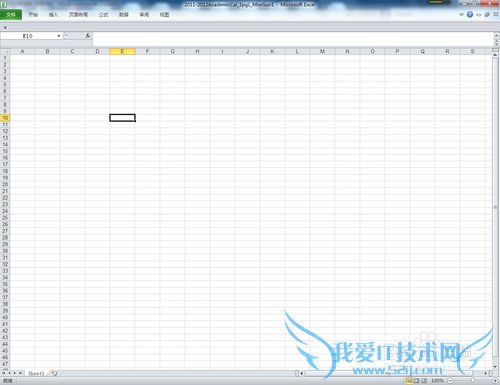Click the Insert Function fx icon
The width and height of the screenshot is (500, 385).
[88, 35]
